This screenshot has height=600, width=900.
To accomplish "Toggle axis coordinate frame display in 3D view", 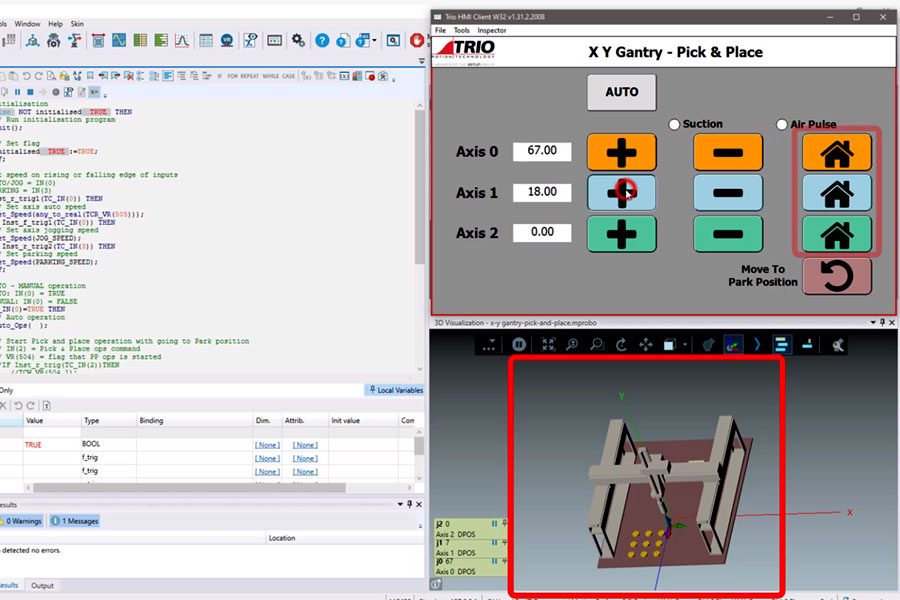I will tap(732, 344).
